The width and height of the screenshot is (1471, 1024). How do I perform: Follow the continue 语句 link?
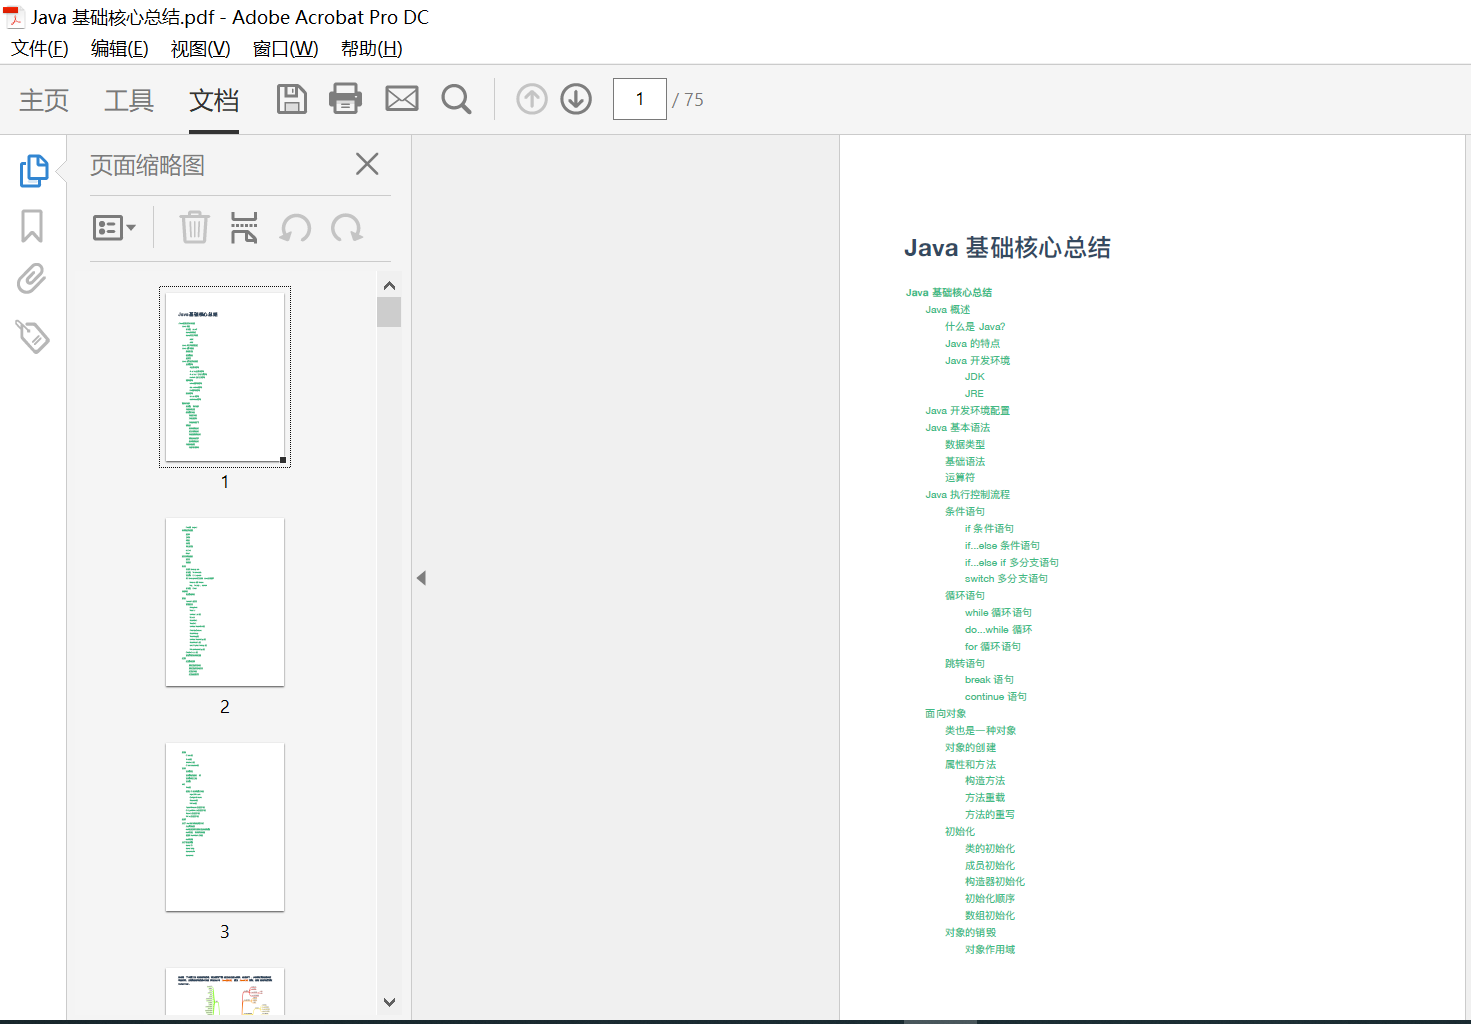pyautogui.click(x=996, y=697)
